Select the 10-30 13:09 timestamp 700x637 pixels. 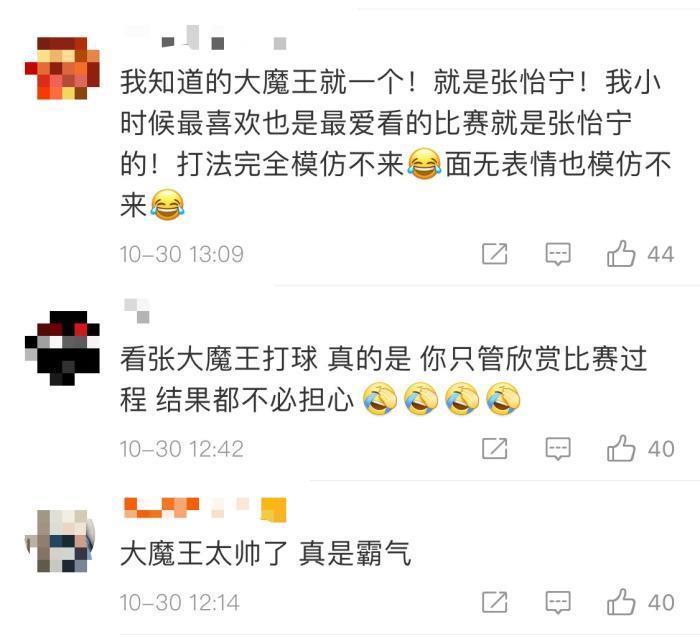click(x=182, y=254)
